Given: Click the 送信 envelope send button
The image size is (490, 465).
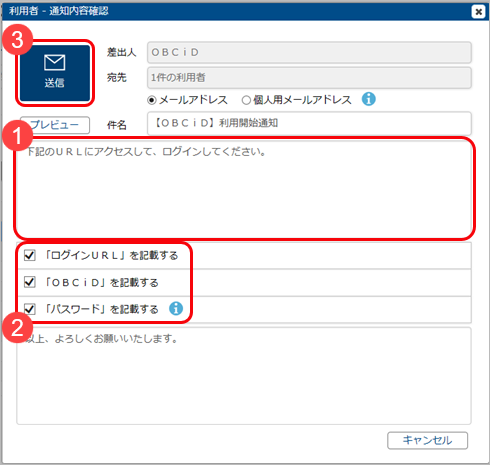Looking at the screenshot, I should (55, 73).
